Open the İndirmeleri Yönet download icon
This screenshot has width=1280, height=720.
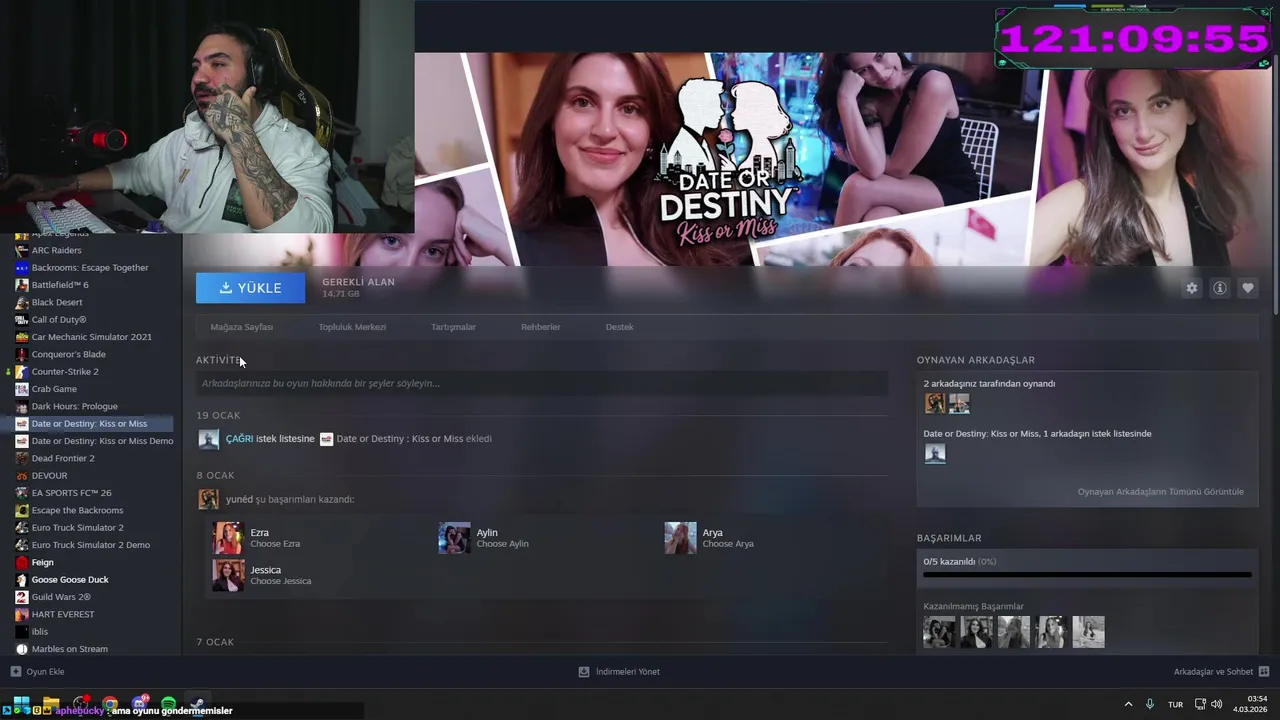tap(584, 672)
